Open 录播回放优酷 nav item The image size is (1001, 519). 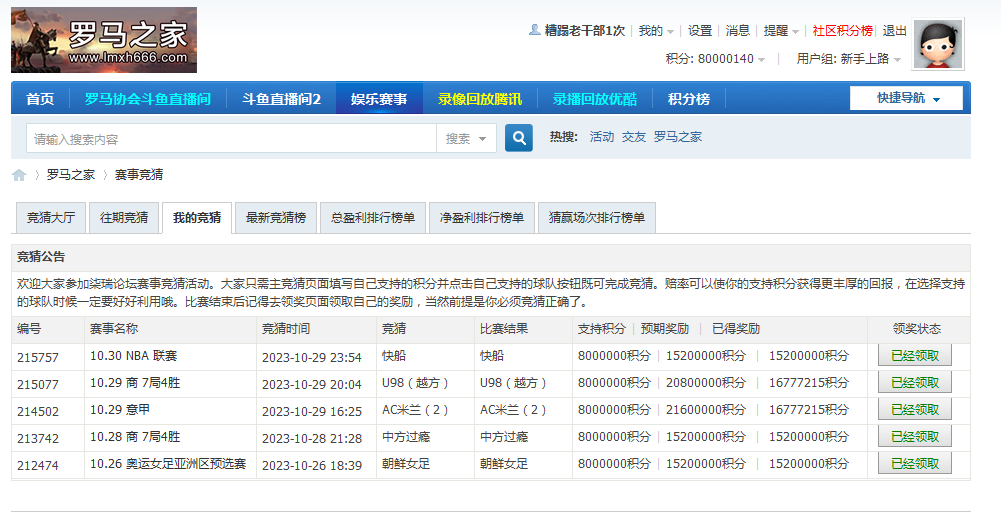[594, 99]
